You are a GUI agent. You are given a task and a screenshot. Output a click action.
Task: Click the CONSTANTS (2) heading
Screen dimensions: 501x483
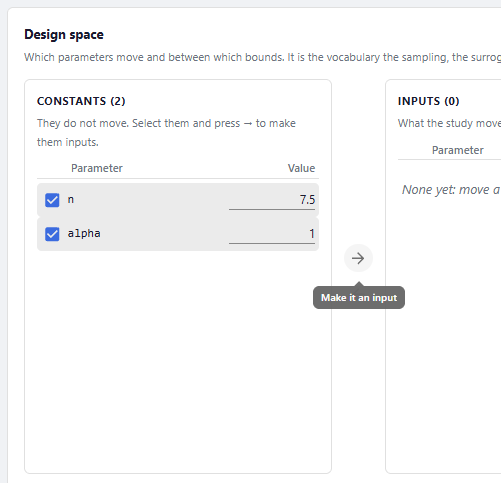point(81,101)
